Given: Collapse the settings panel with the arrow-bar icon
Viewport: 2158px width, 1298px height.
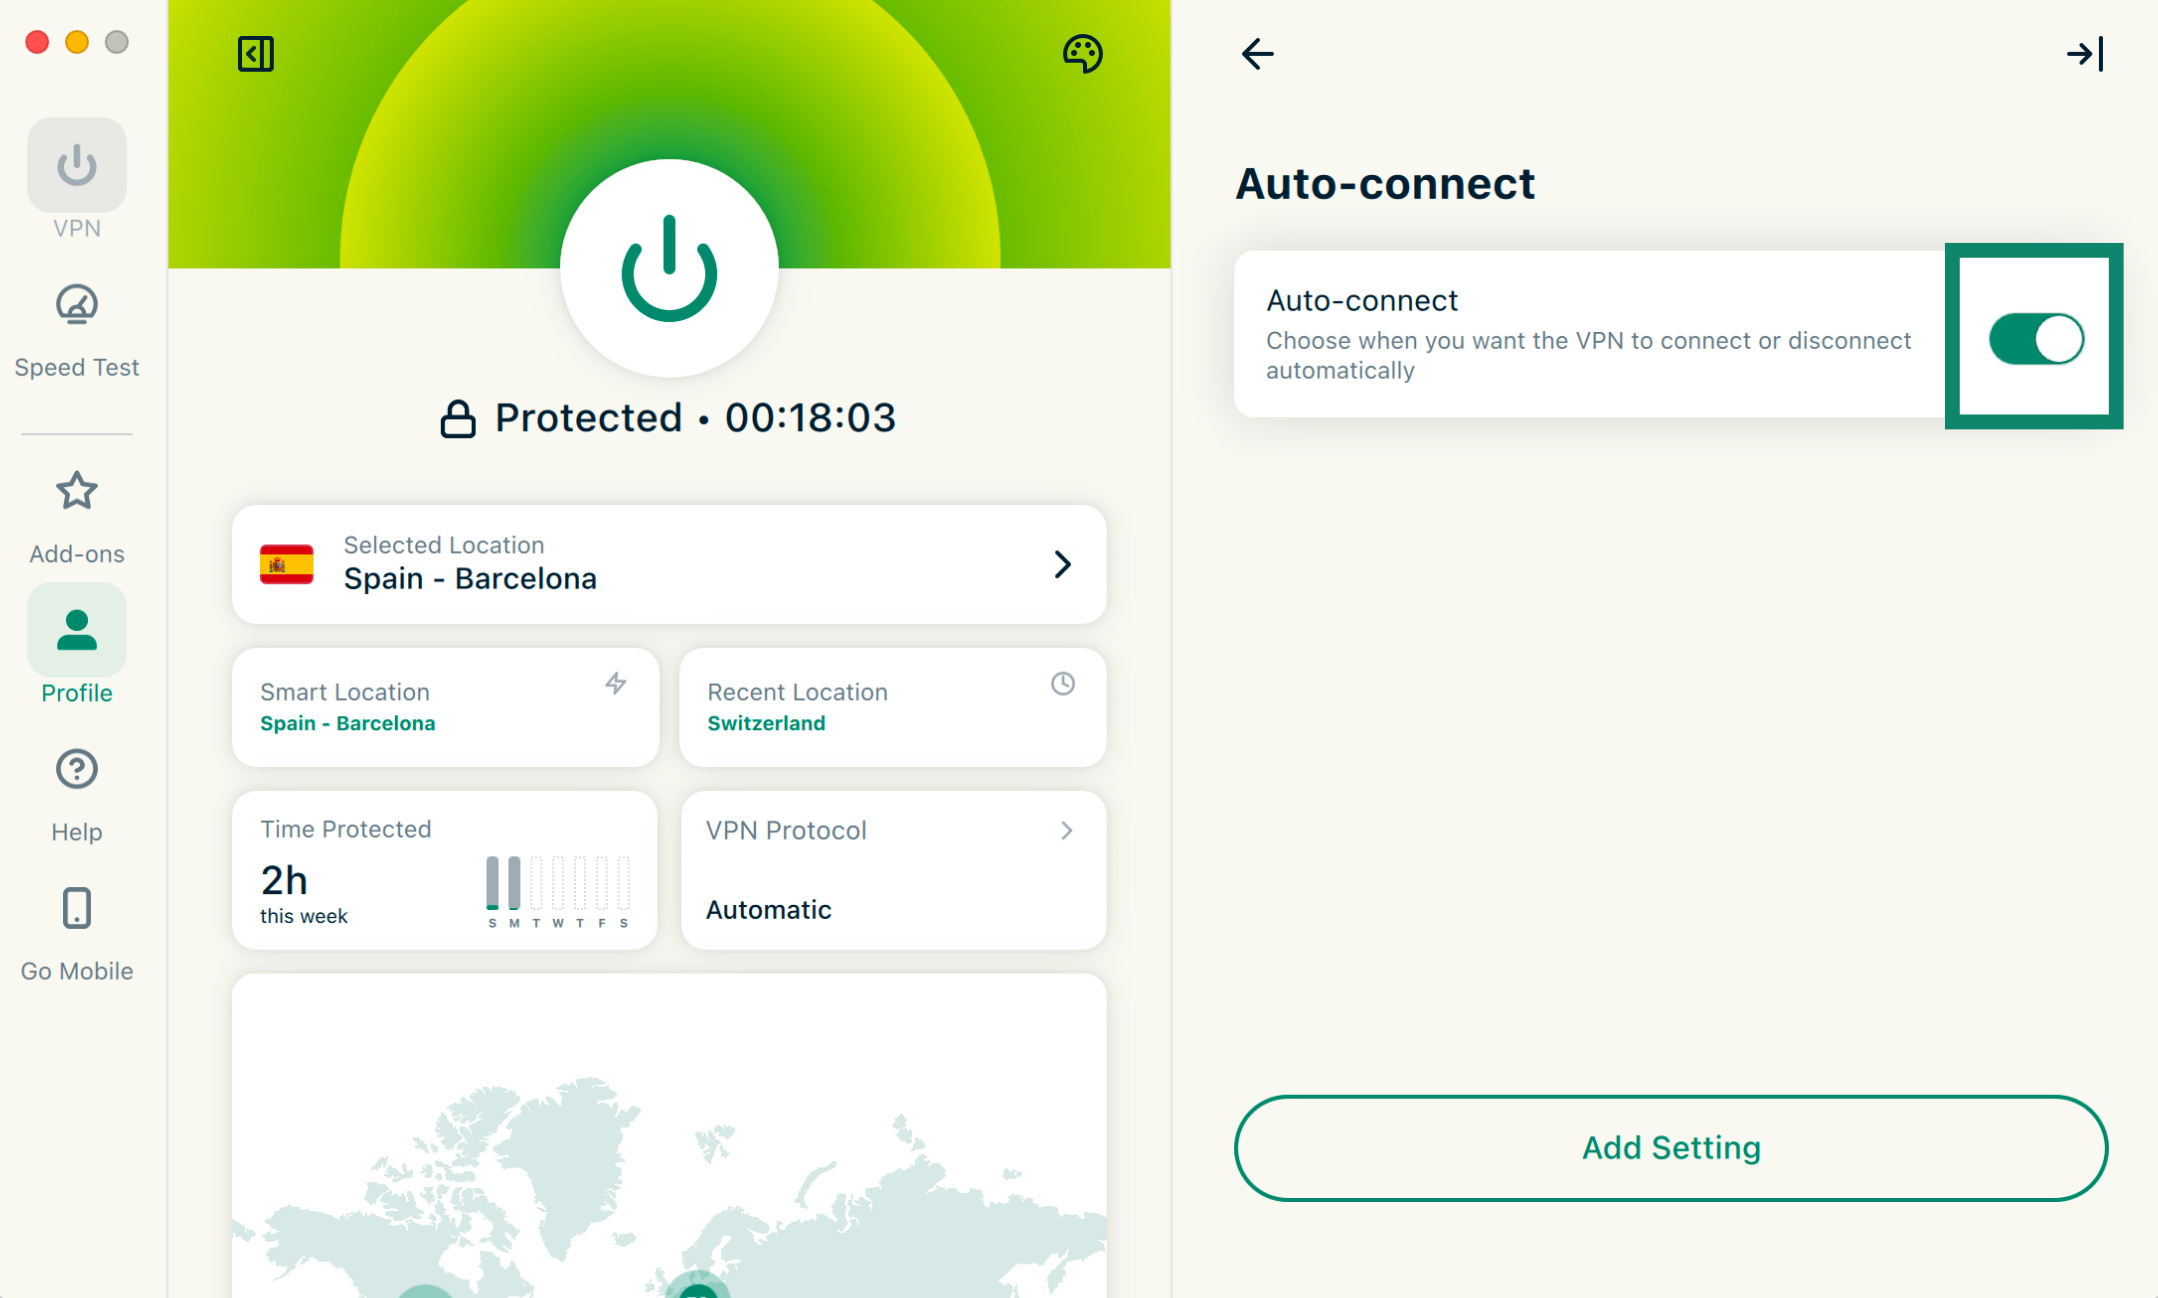Looking at the screenshot, I should coord(2085,54).
